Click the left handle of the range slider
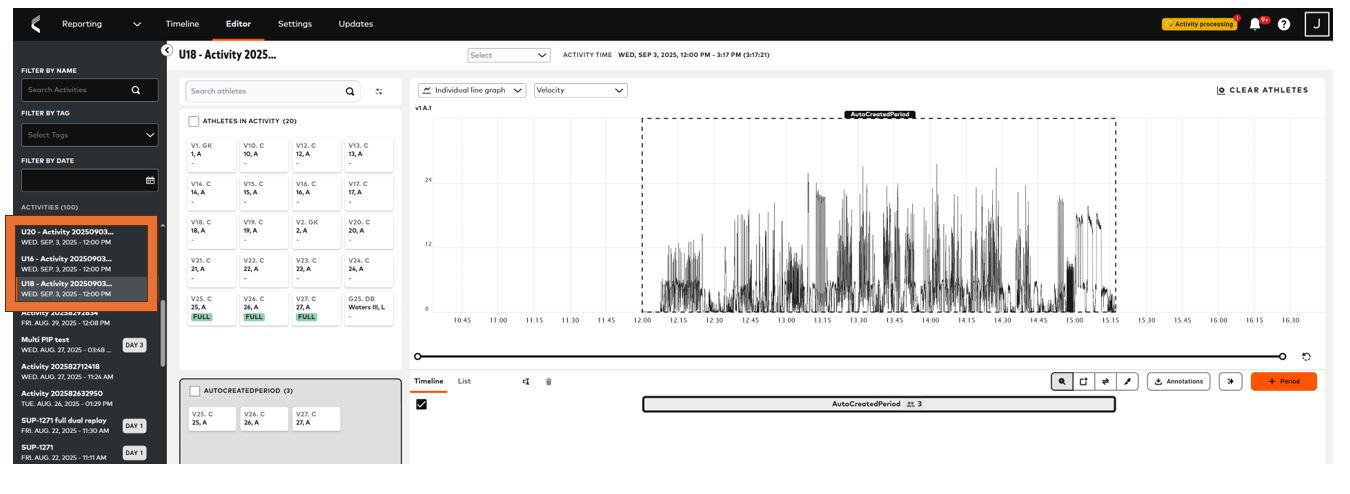 [x=418, y=356]
